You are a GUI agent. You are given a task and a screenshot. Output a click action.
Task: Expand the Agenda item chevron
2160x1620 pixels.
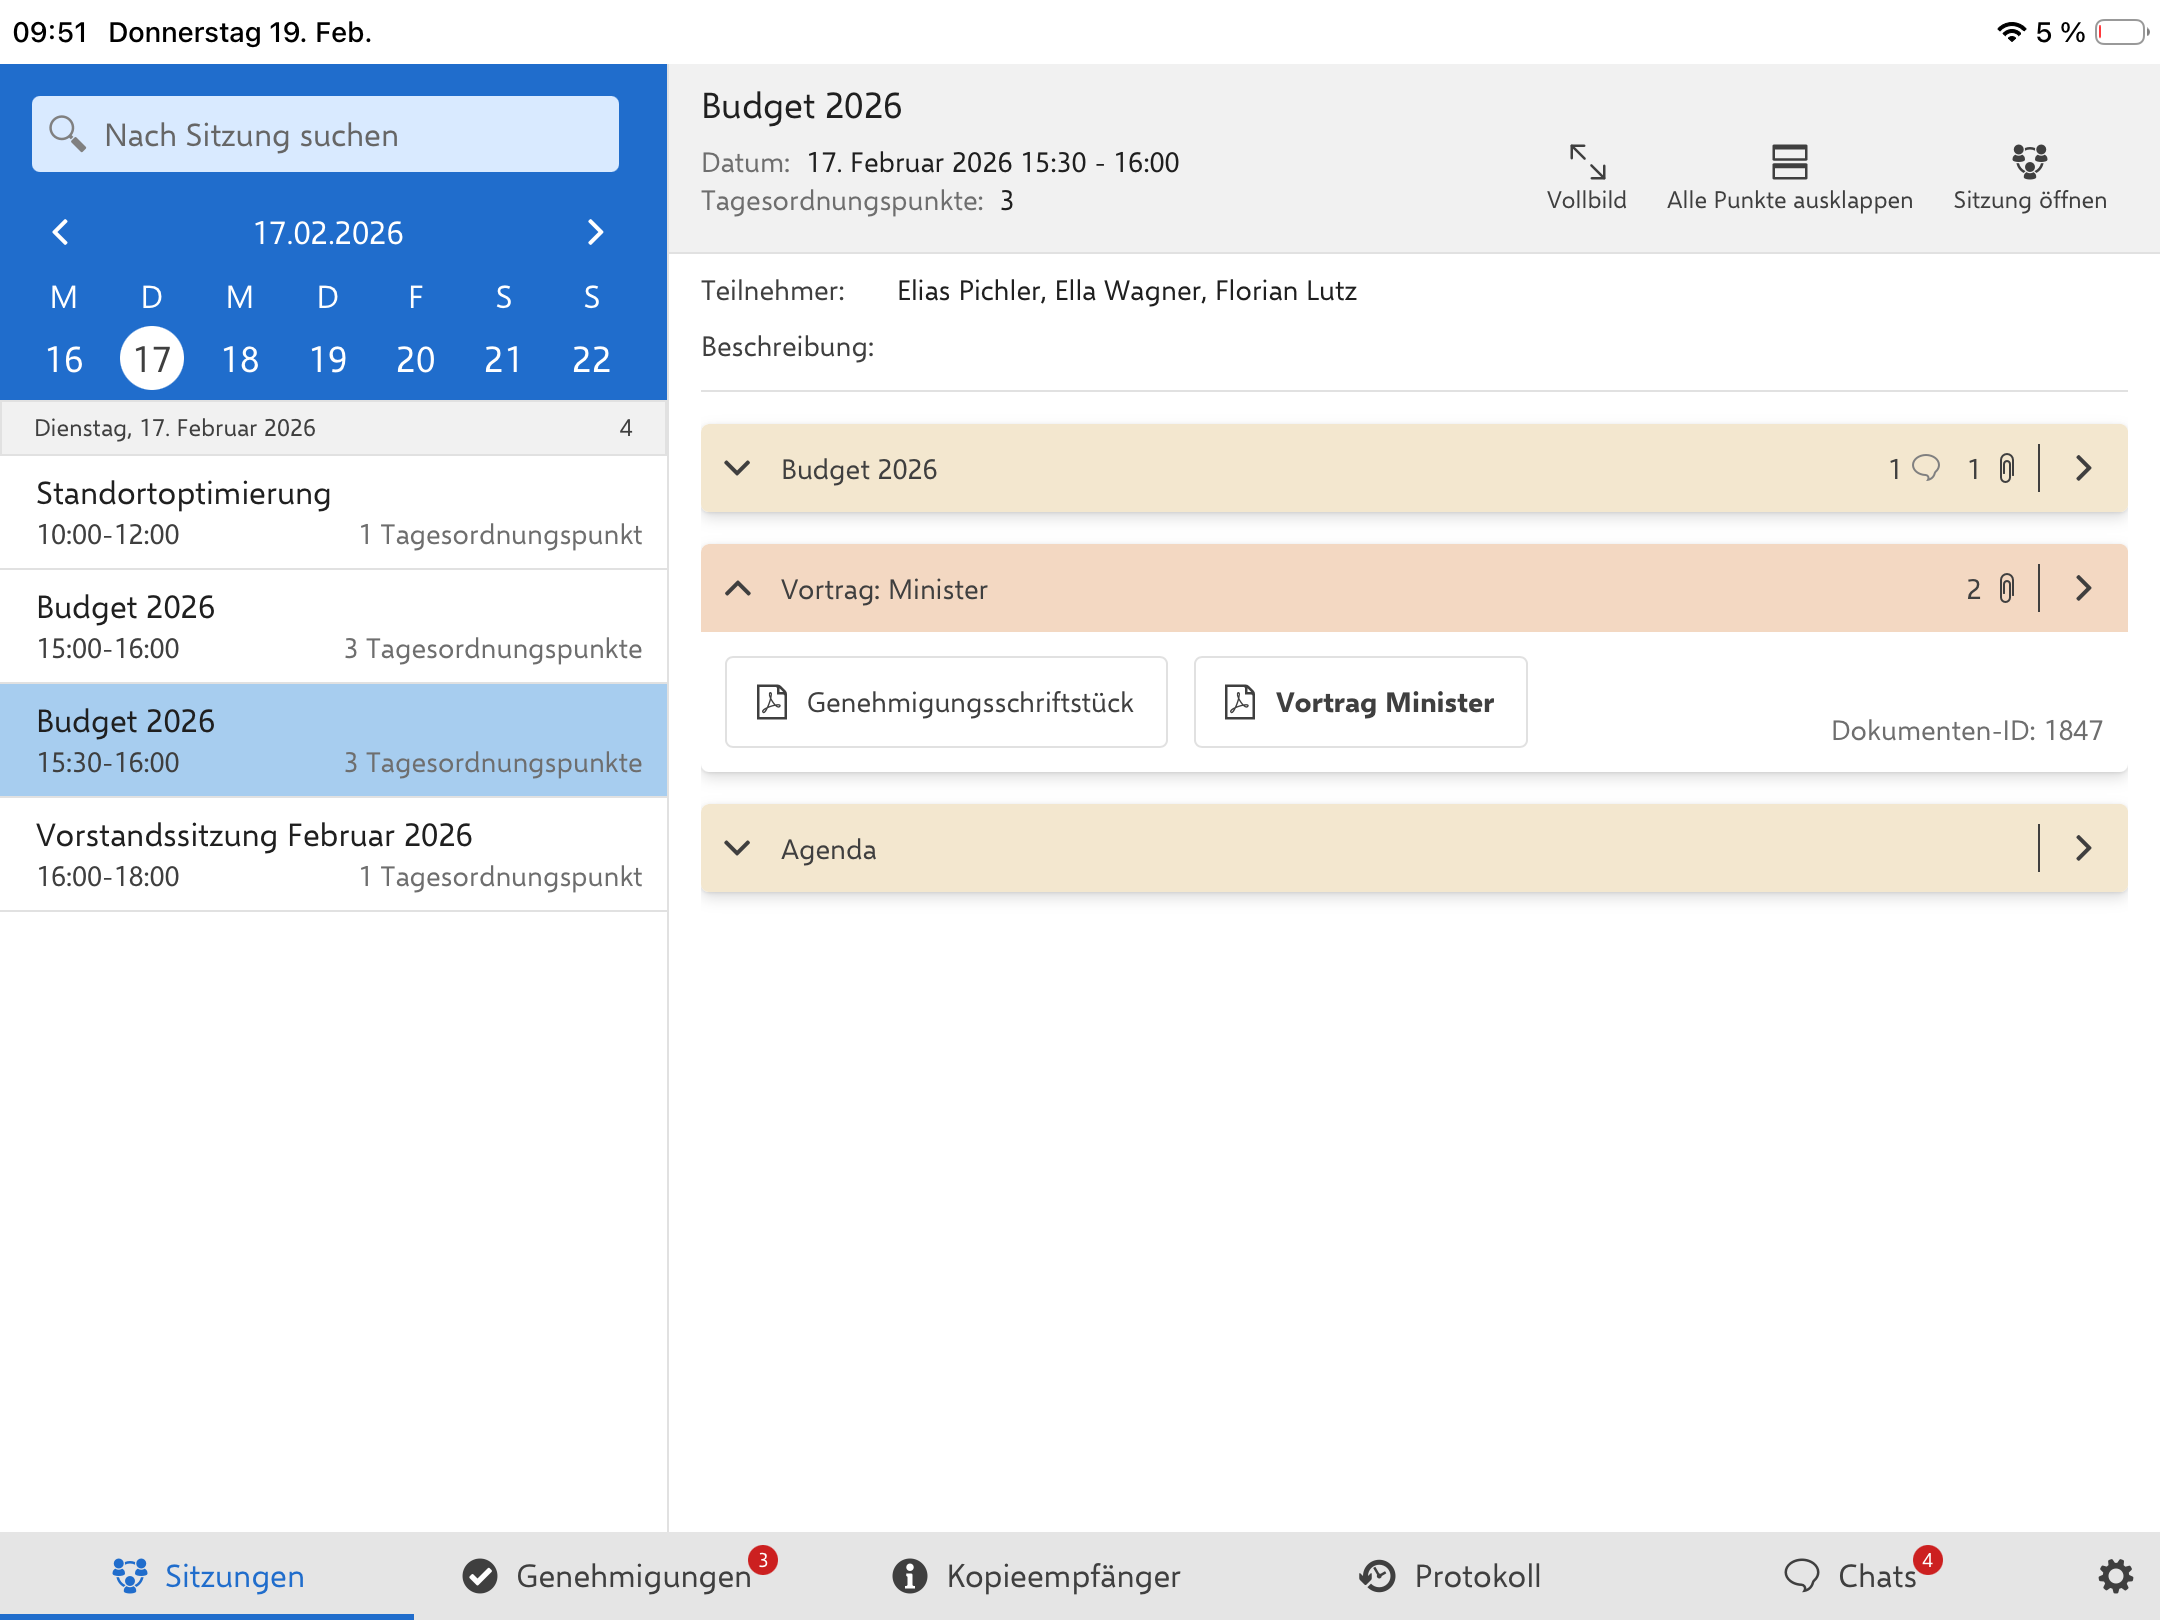click(738, 848)
